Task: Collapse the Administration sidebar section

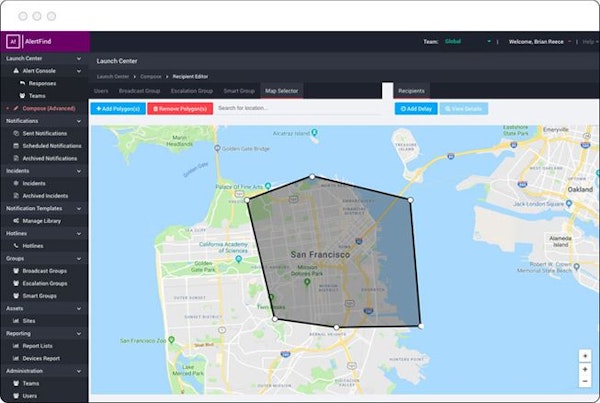Action: (x=78, y=371)
